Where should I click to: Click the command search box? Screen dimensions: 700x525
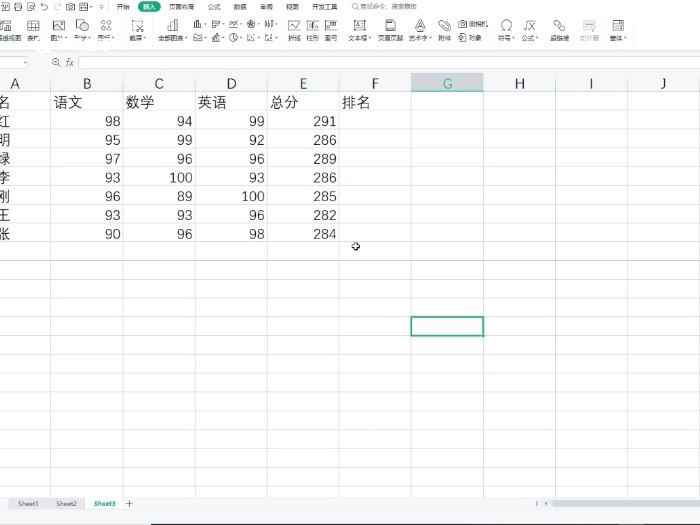384,7
